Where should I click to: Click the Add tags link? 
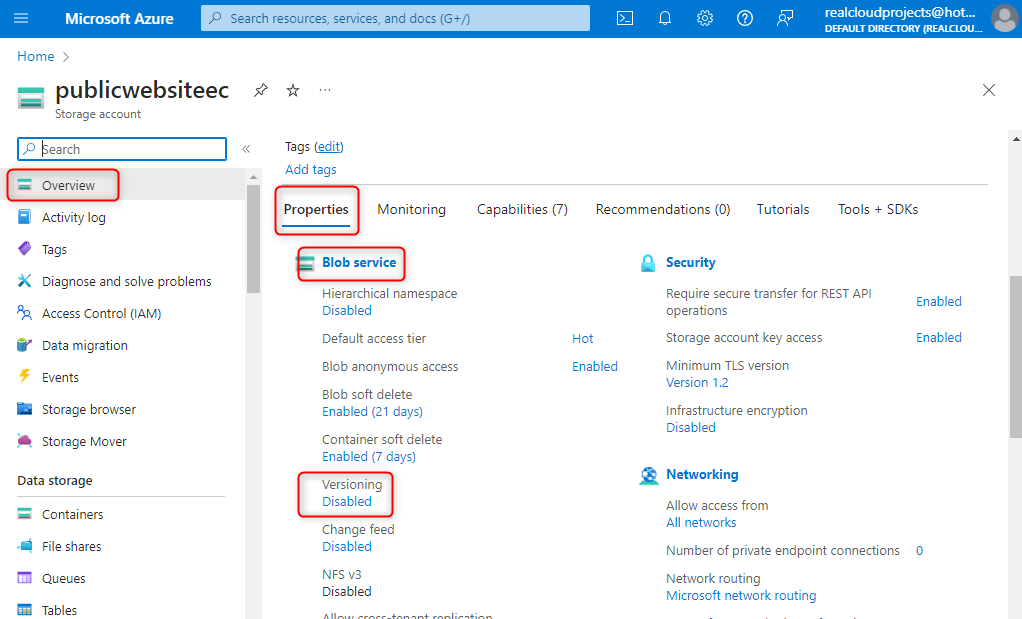(311, 170)
